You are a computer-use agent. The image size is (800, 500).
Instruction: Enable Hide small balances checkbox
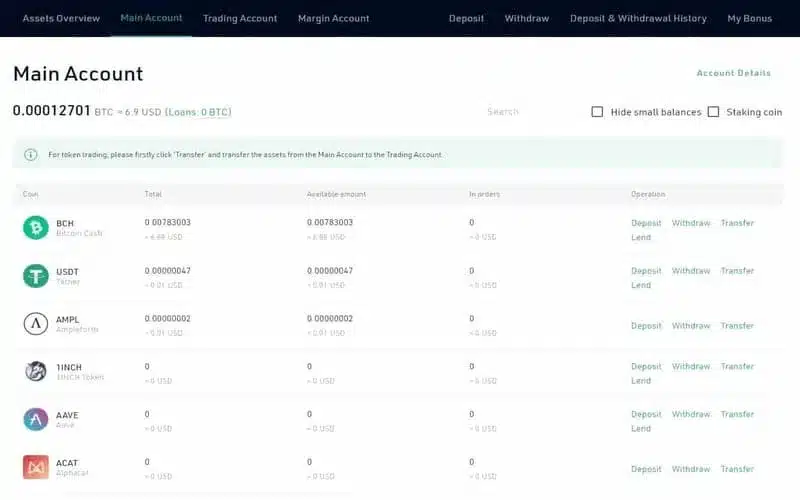click(x=597, y=112)
